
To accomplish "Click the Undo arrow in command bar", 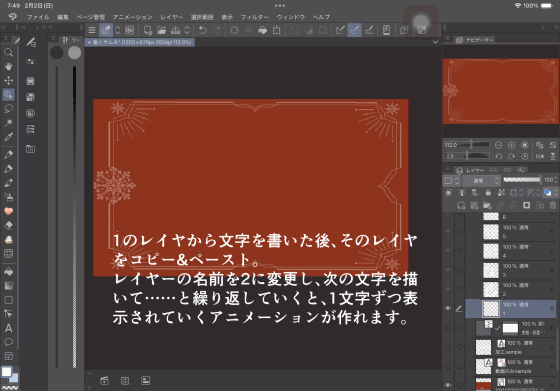I will coord(202,30).
